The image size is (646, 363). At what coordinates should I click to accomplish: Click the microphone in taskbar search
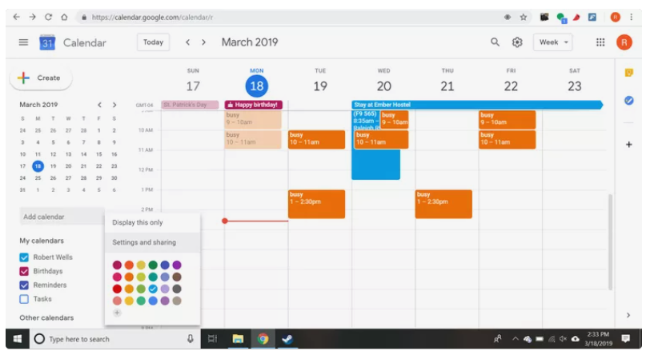[x=190, y=339]
